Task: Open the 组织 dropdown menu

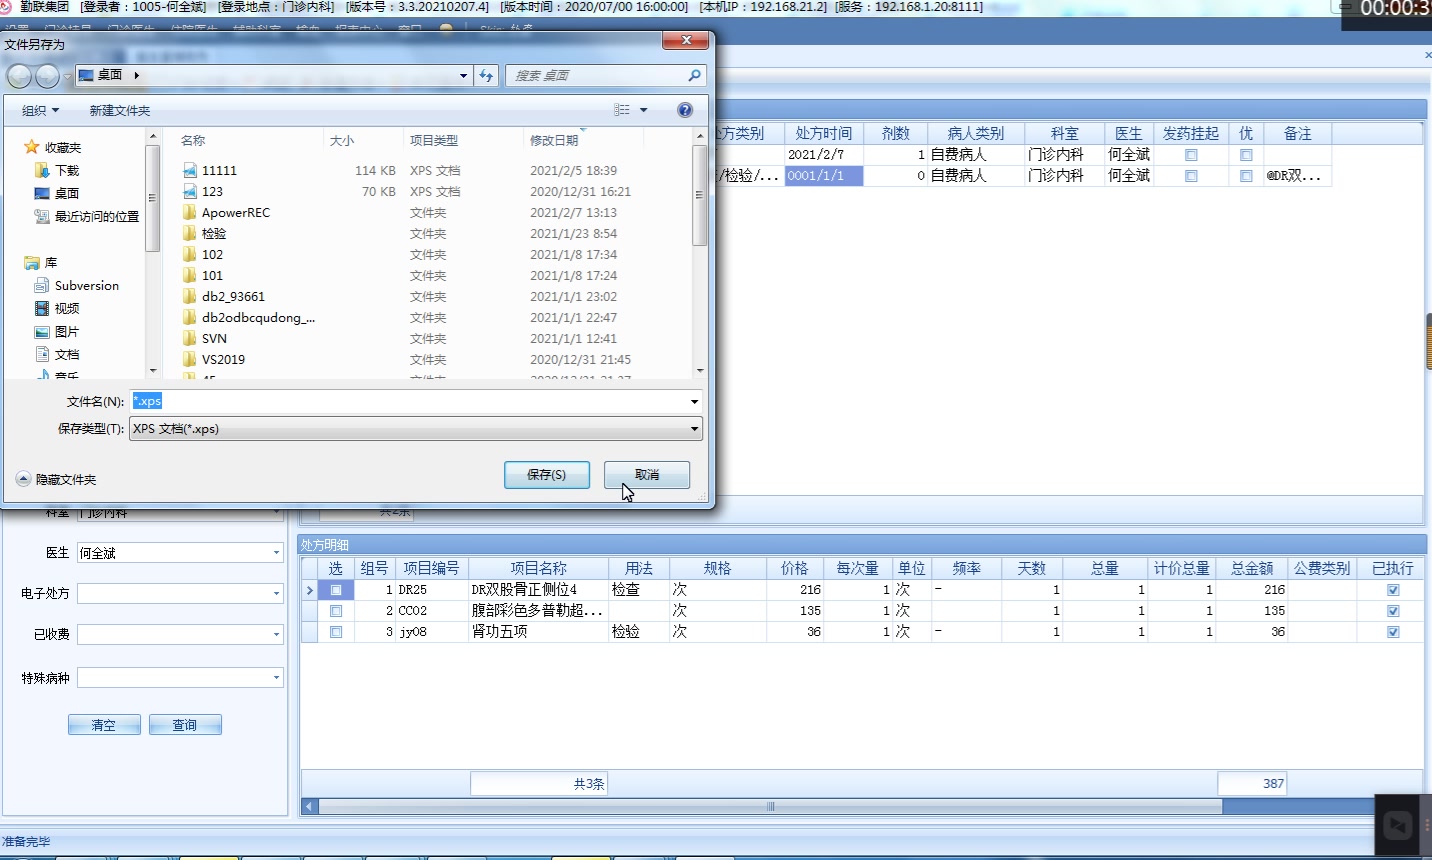Action: (x=41, y=110)
